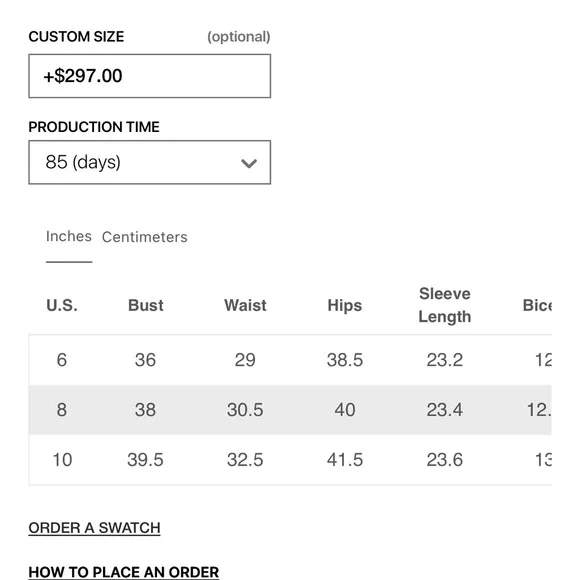This screenshot has height=580, width=580.
Task: Click the U.S. column header
Action: pyautogui.click(x=62, y=306)
